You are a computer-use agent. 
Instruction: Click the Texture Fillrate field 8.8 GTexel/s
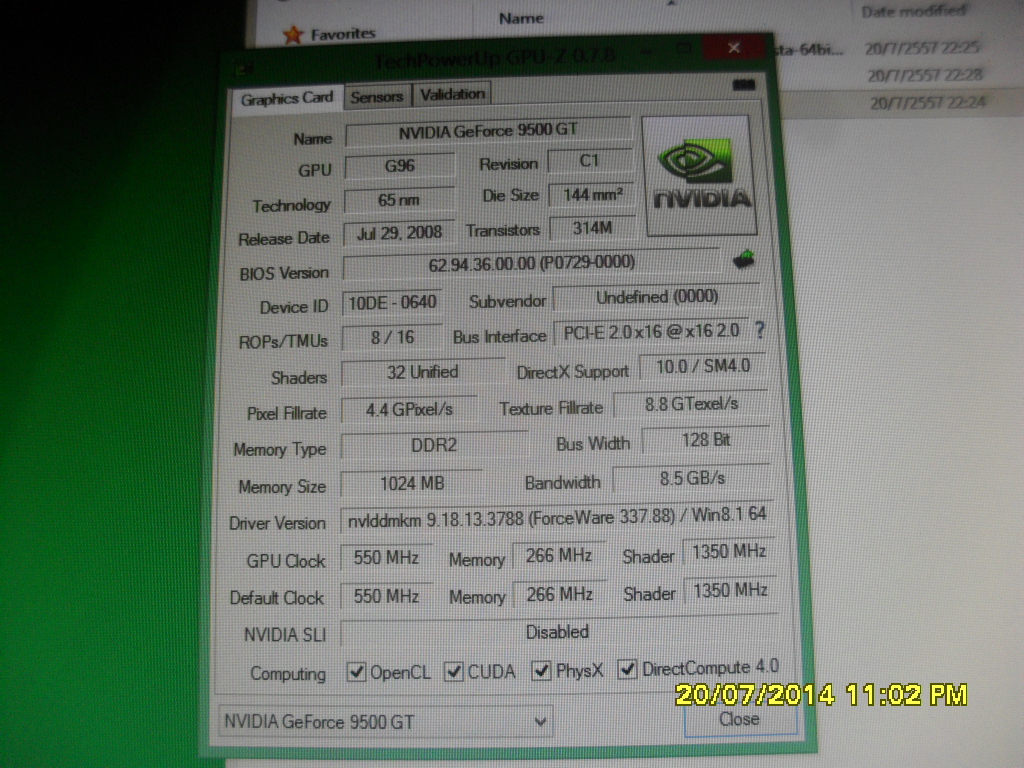(691, 404)
